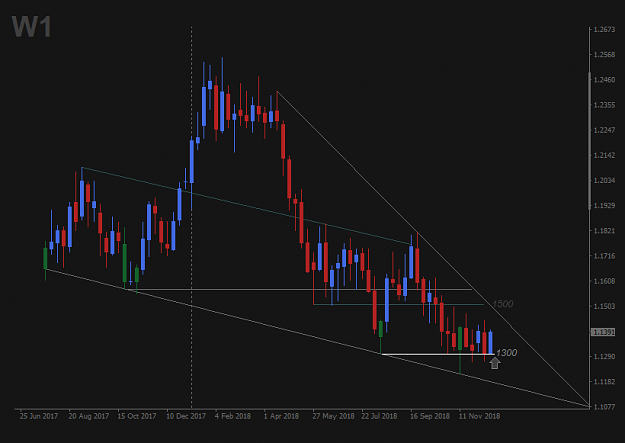Click the 1.2460 price axis value
Screen dimensions: 625x443
[x=604, y=80]
